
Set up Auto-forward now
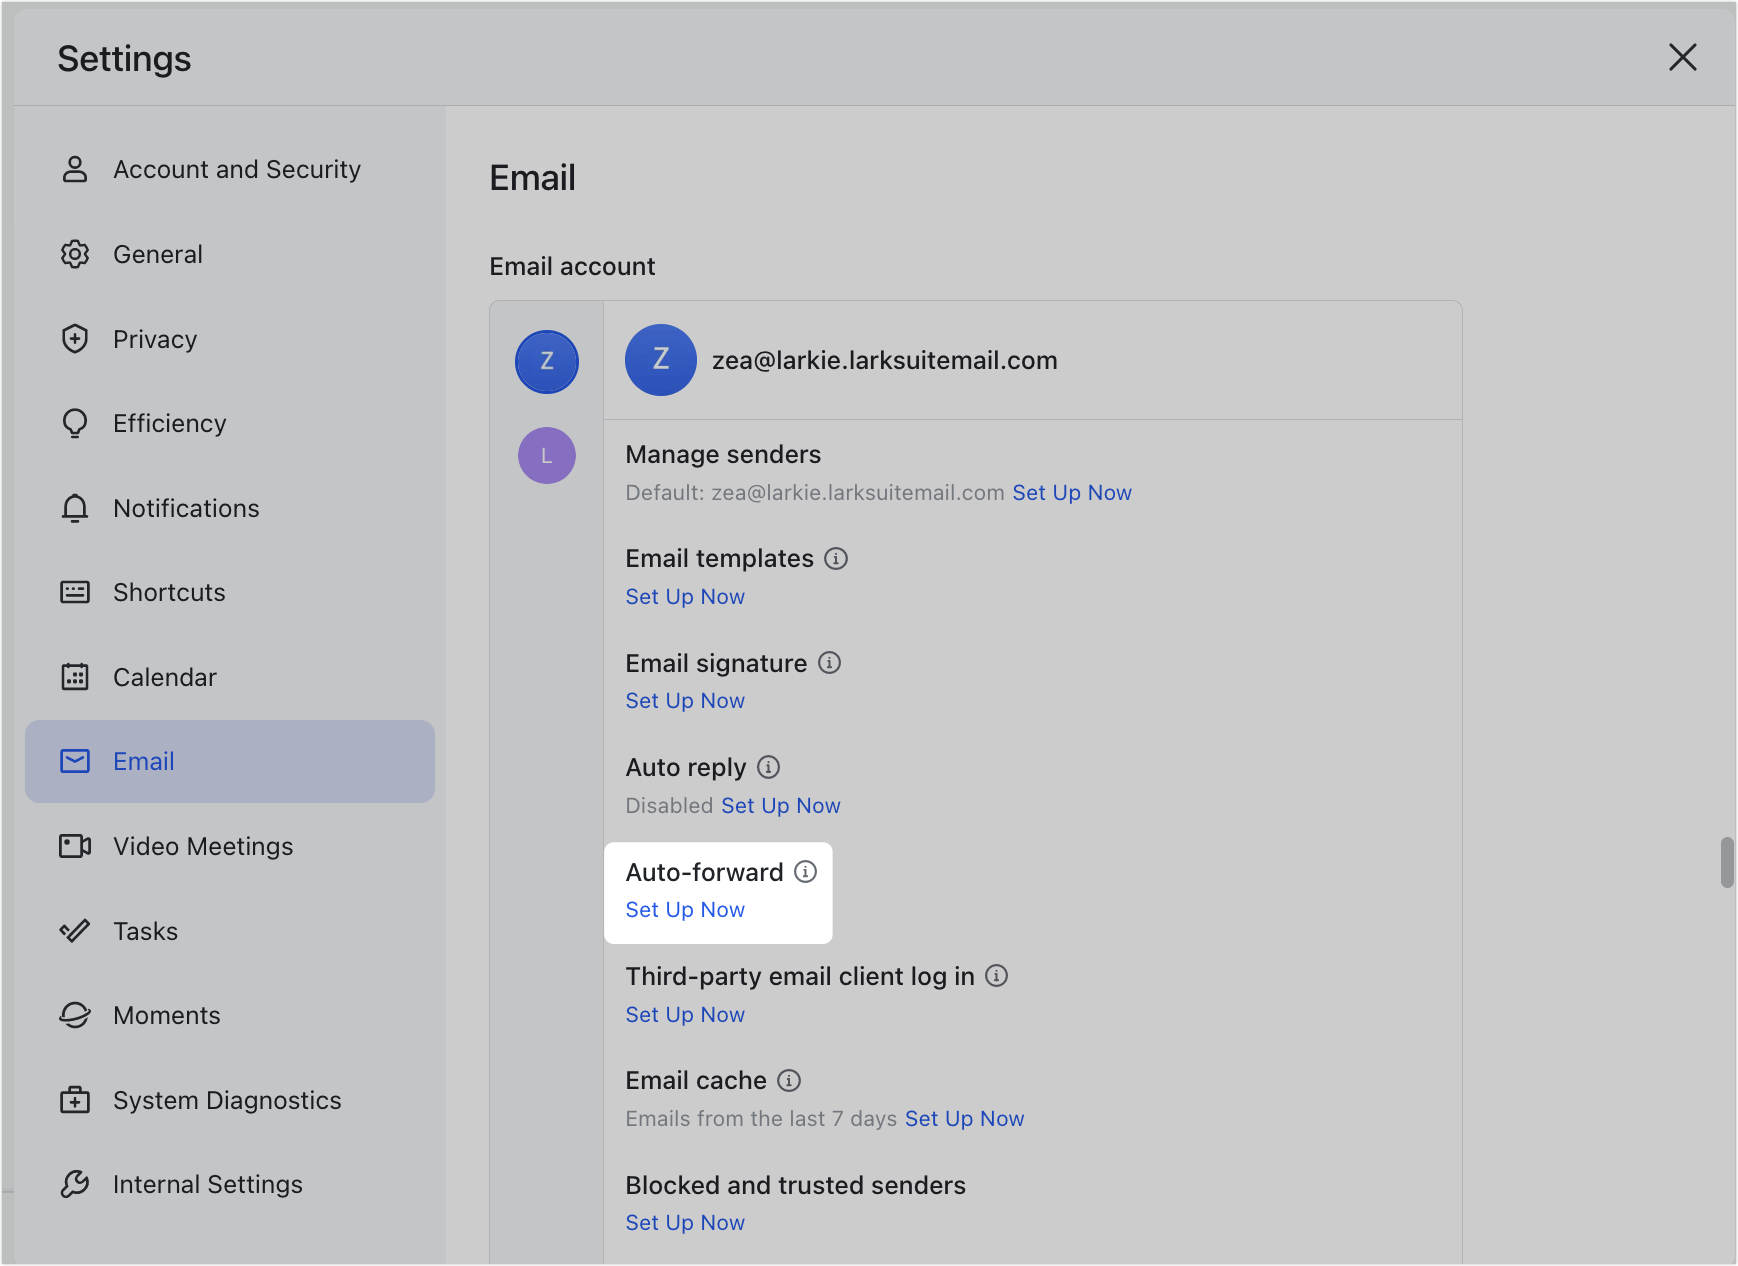684,909
